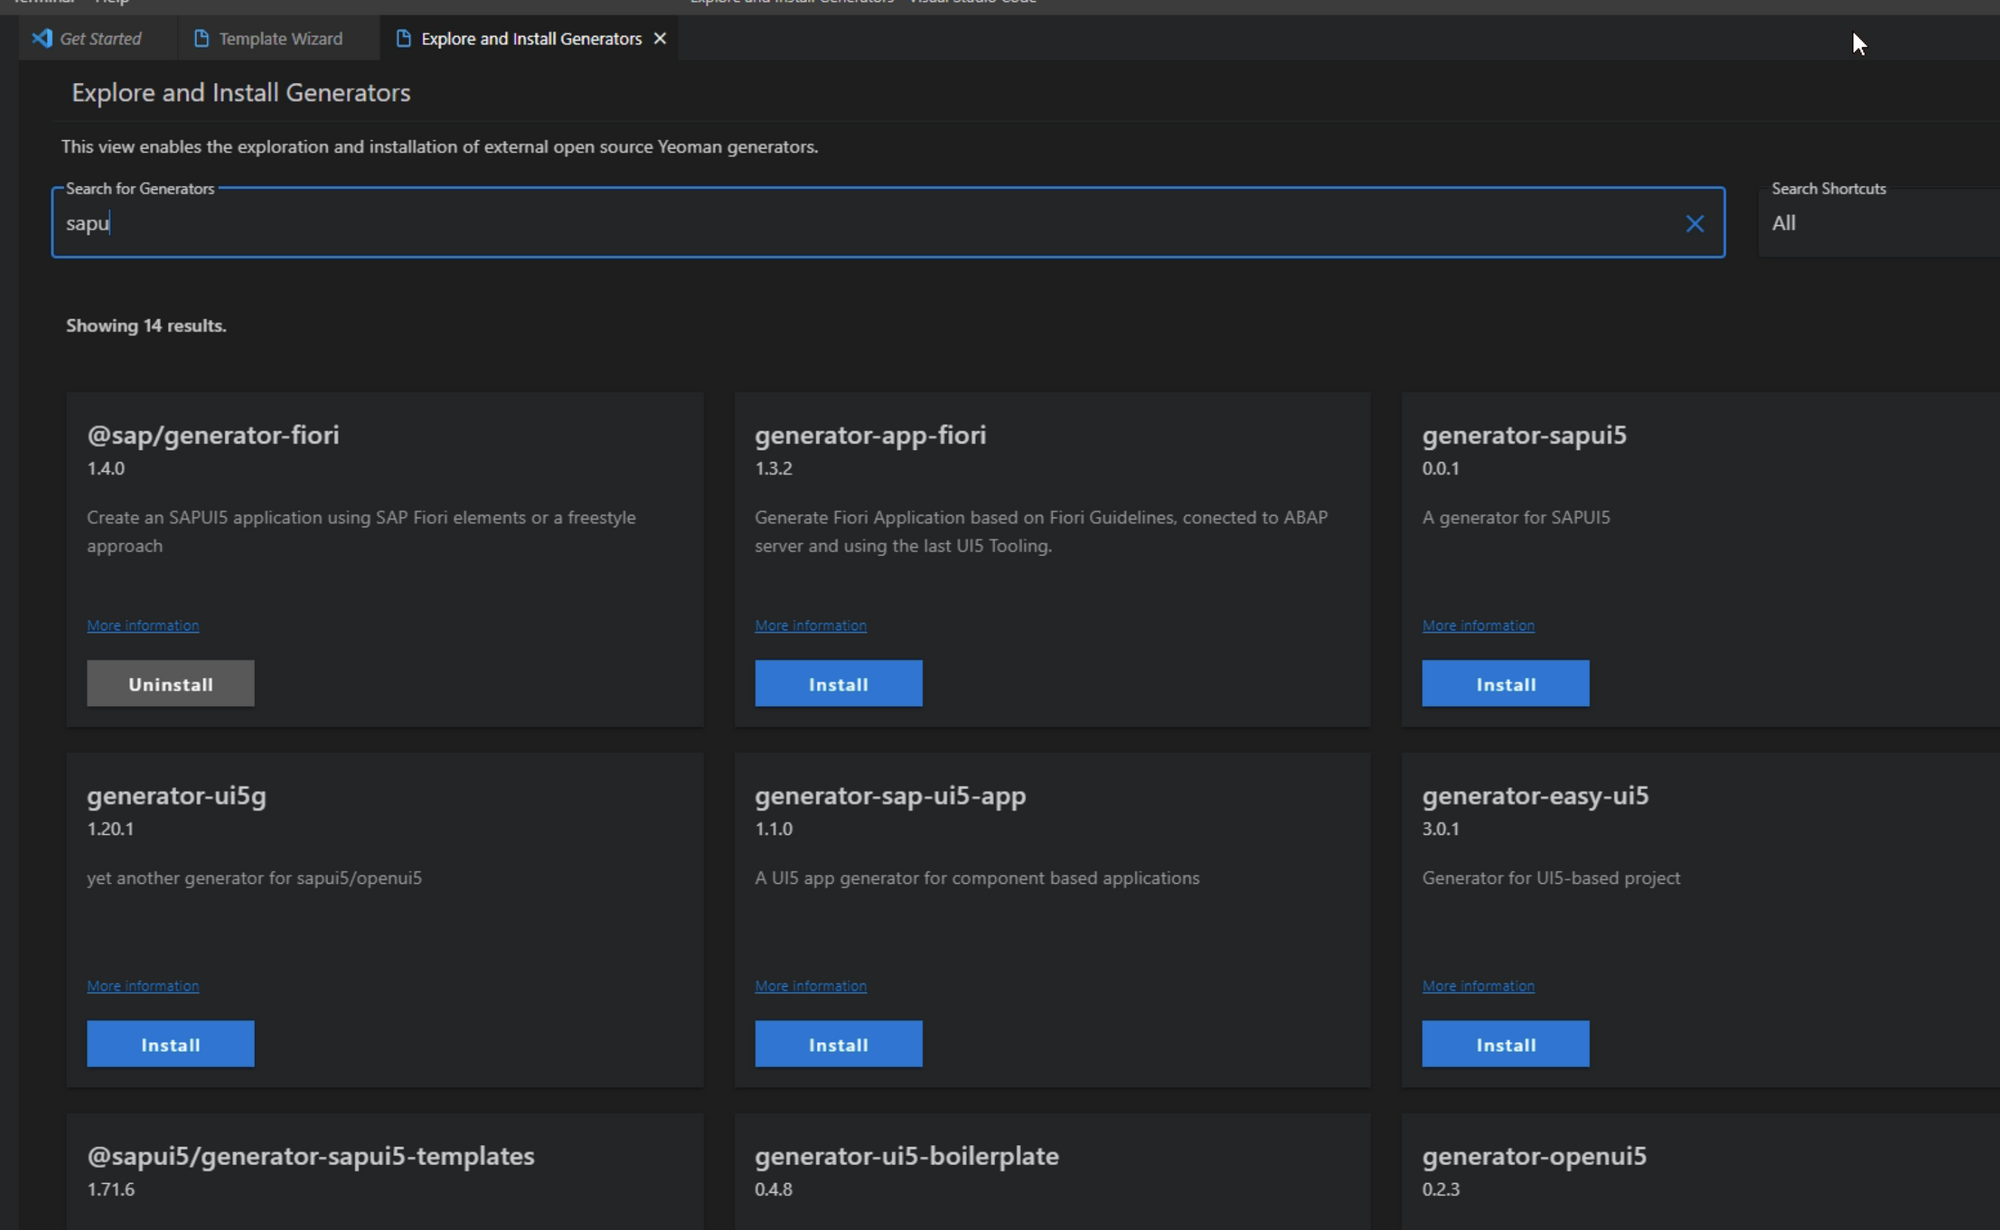The height and width of the screenshot is (1230, 2000).
Task: Click the generator-ui5g card title
Action: pyautogui.click(x=176, y=796)
